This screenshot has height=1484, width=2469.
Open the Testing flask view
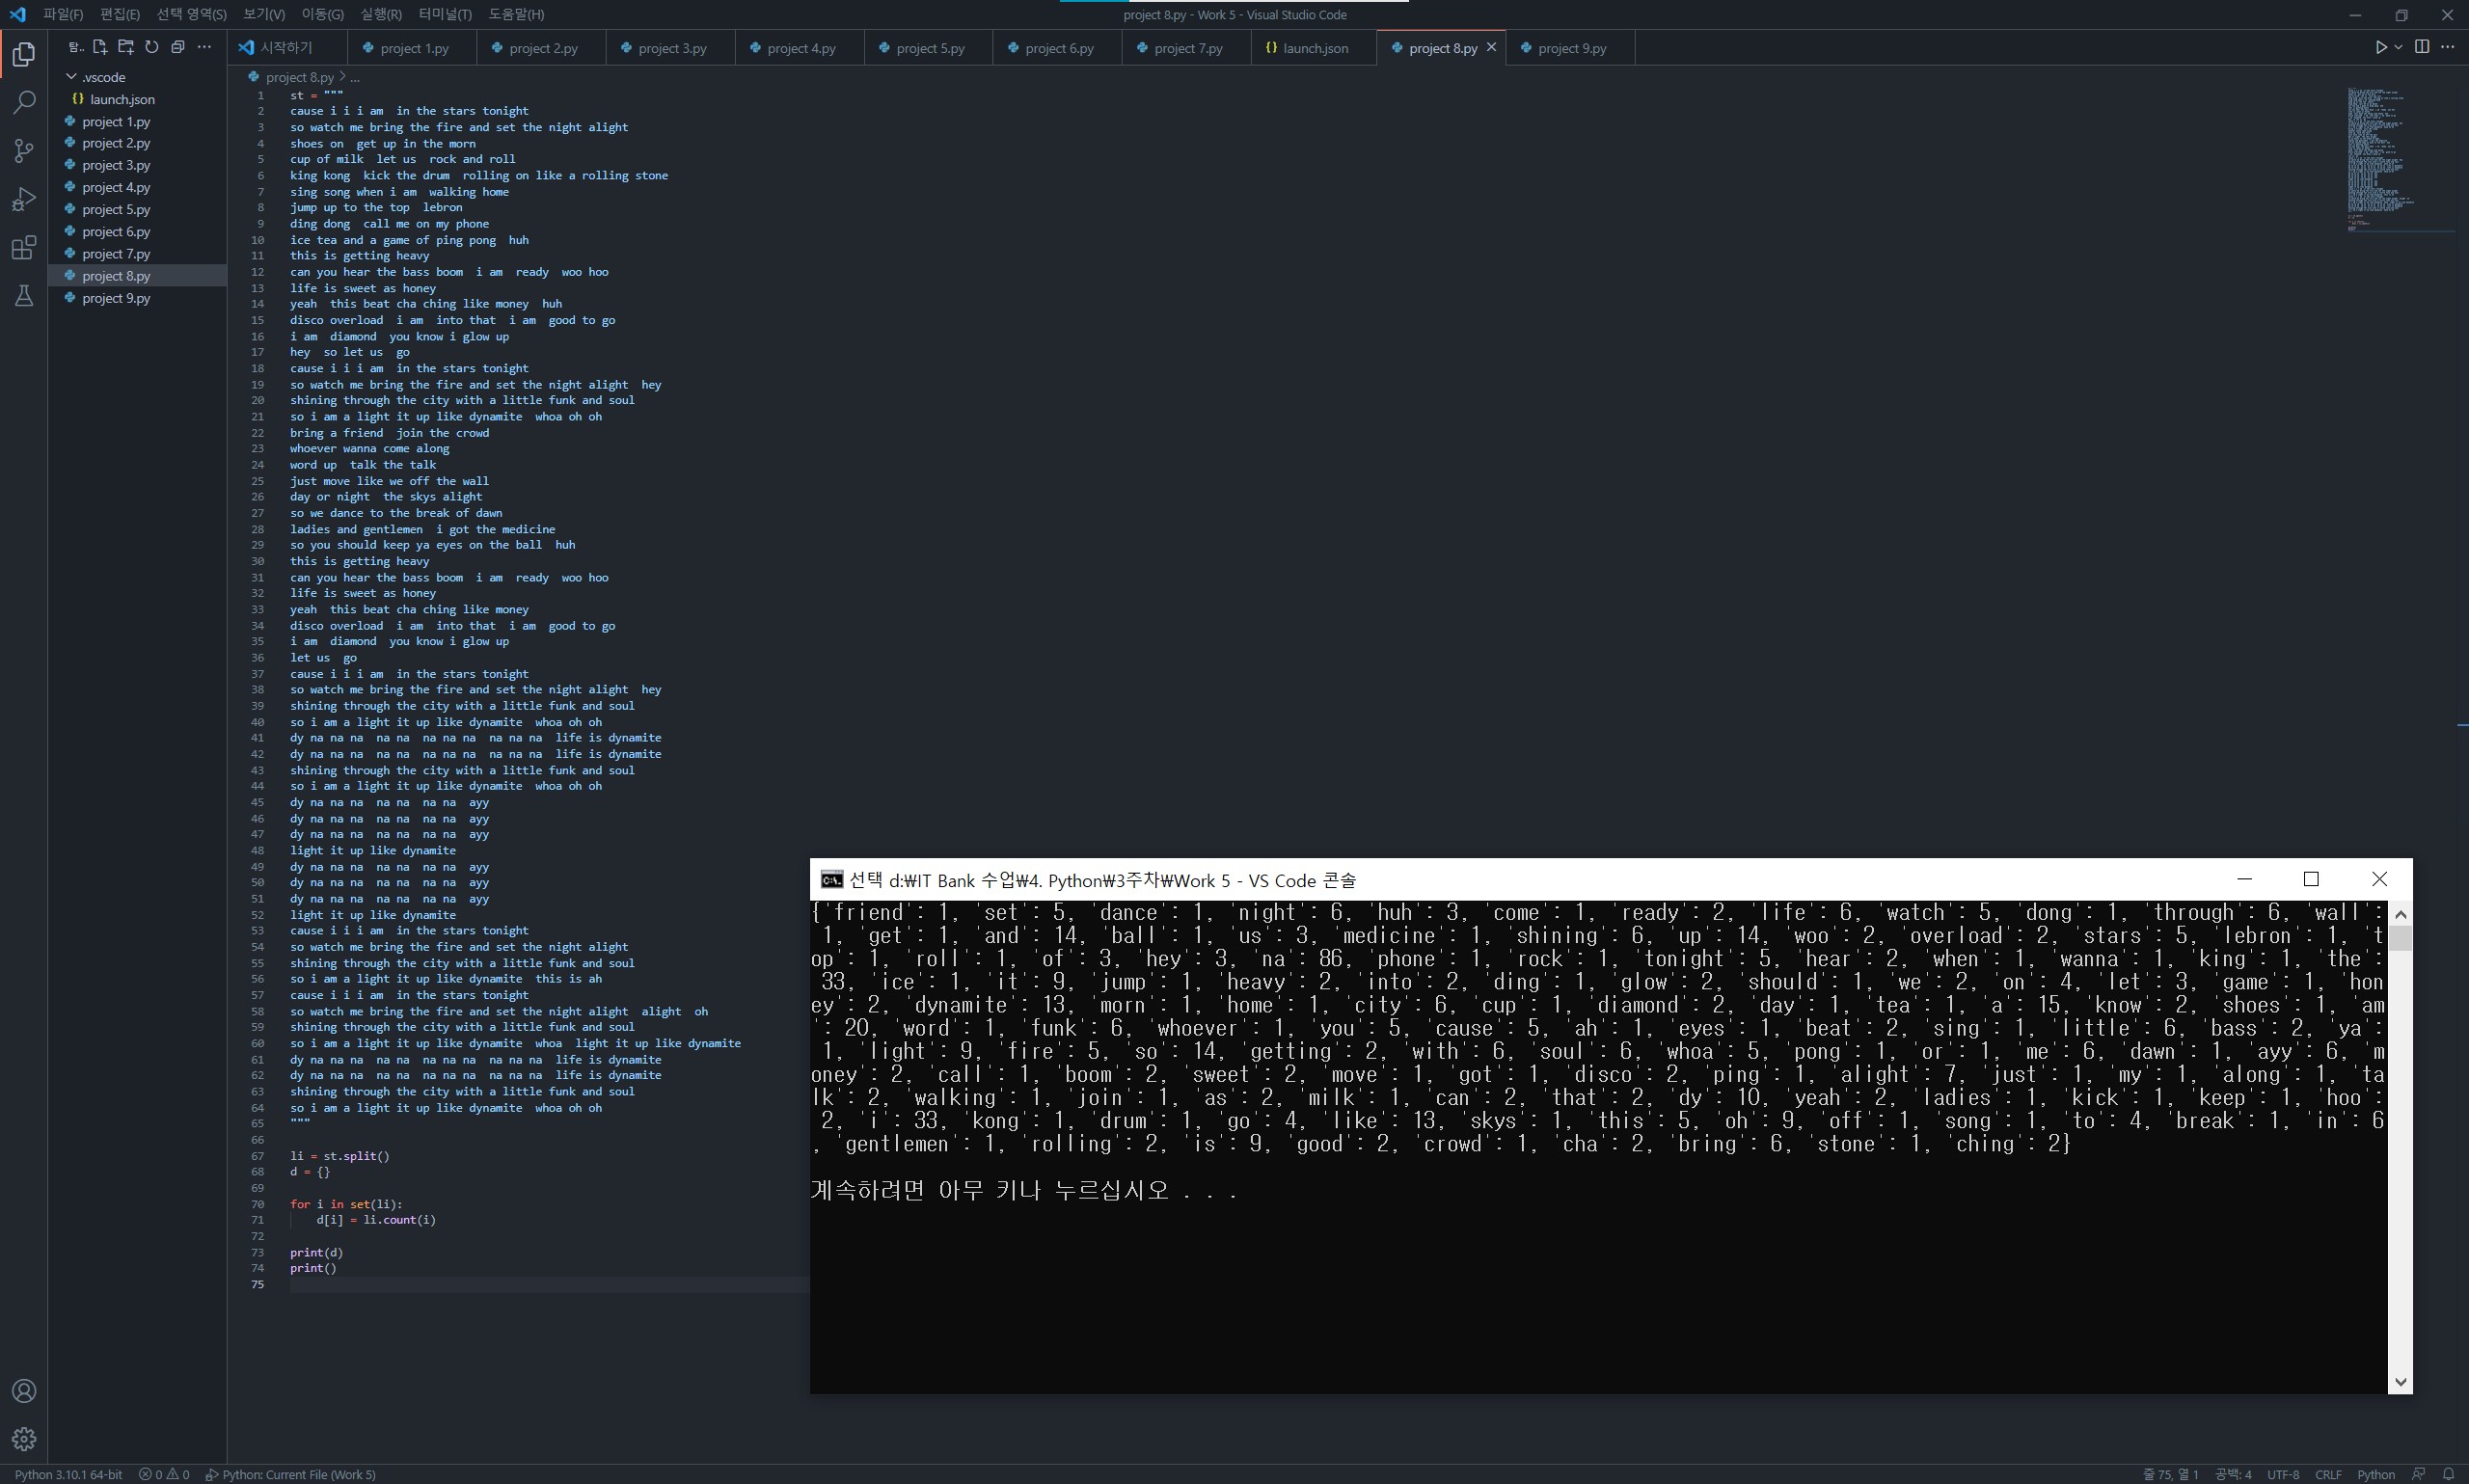tap(24, 296)
